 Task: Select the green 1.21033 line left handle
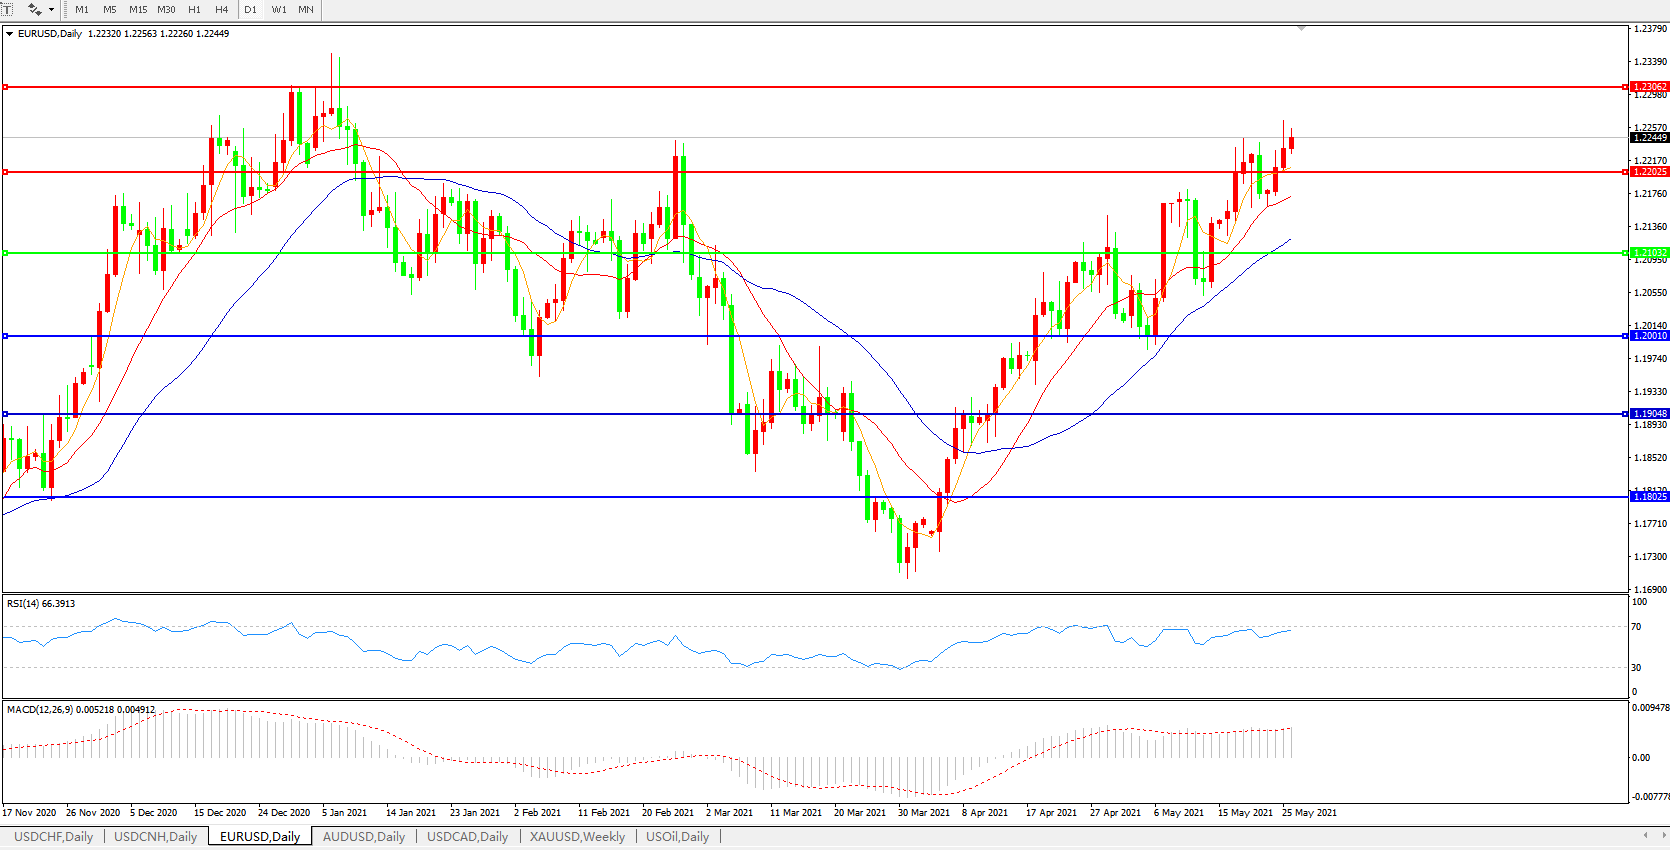[x=5, y=253]
